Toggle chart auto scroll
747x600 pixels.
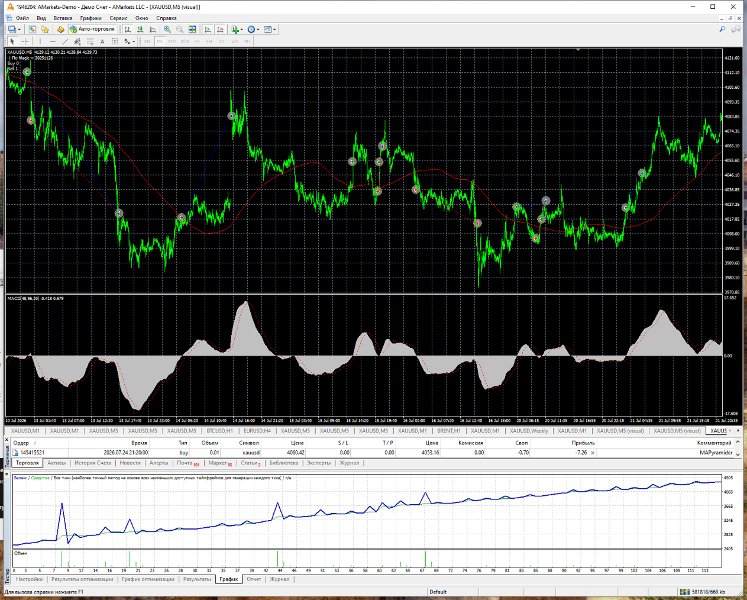[208, 30]
